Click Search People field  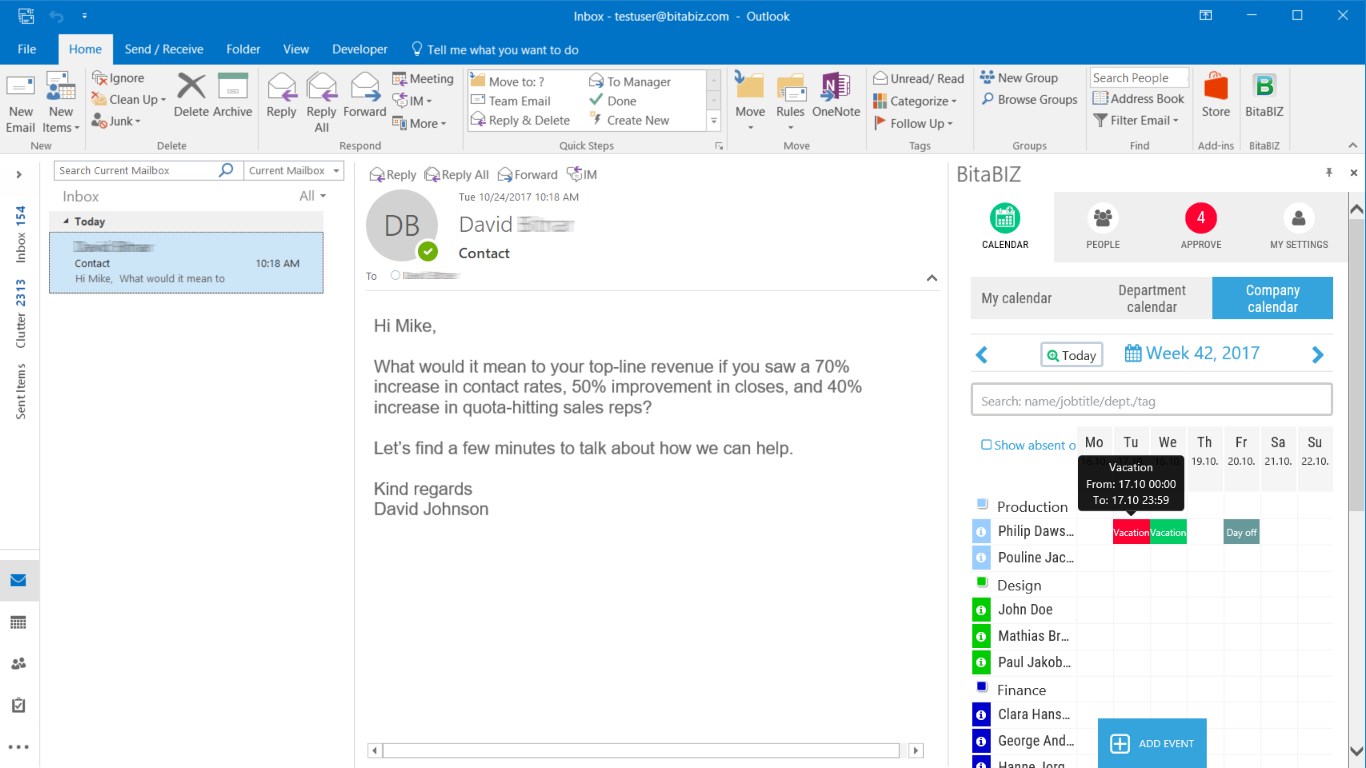pos(1140,78)
